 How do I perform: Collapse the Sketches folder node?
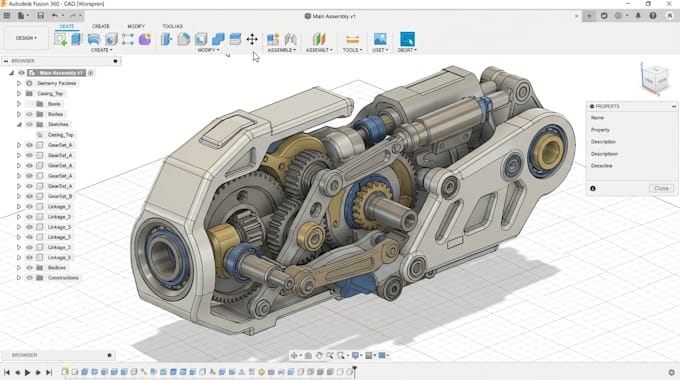[19, 124]
